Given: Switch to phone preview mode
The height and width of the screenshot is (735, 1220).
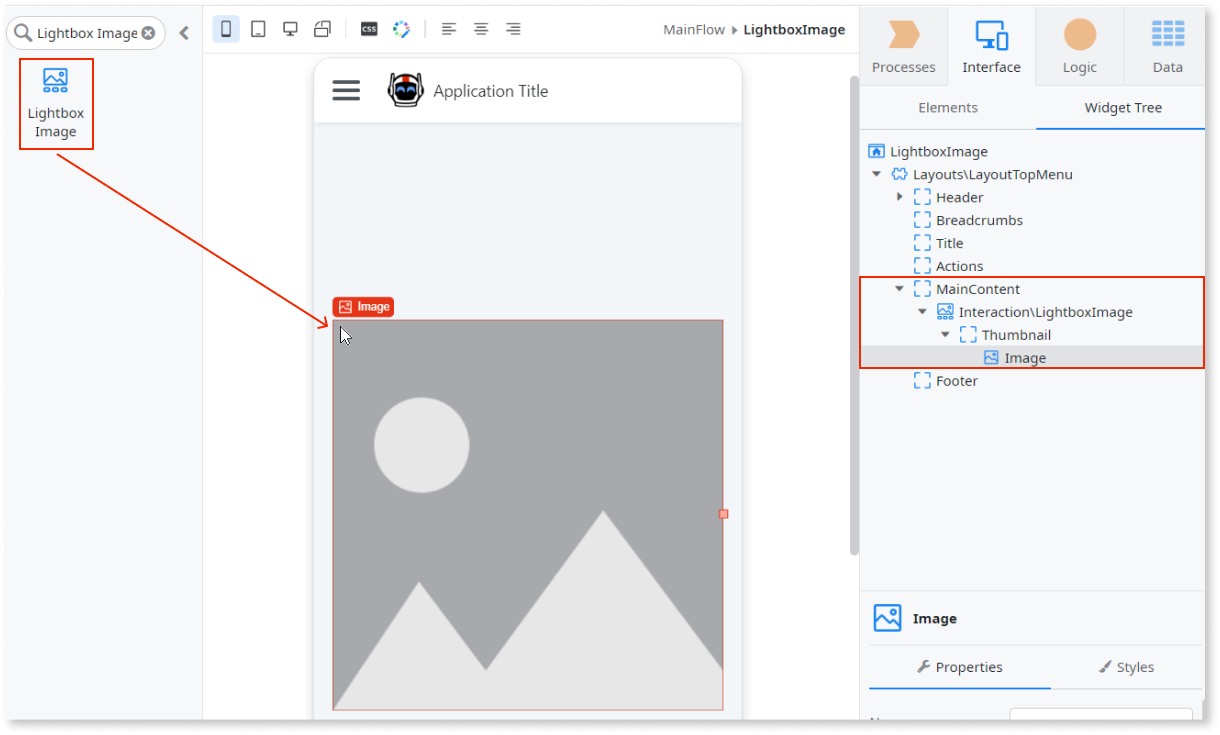Looking at the screenshot, I should [x=226, y=28].
